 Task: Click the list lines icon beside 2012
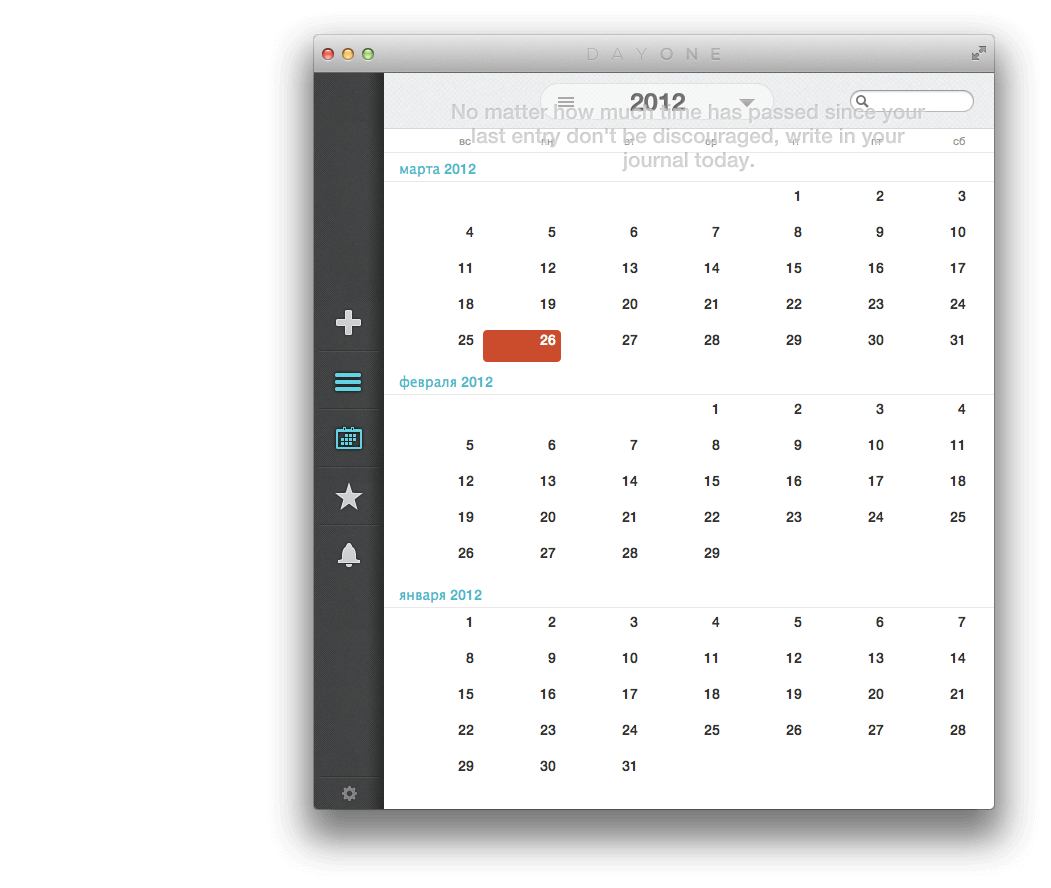click(x=566, y=102)
